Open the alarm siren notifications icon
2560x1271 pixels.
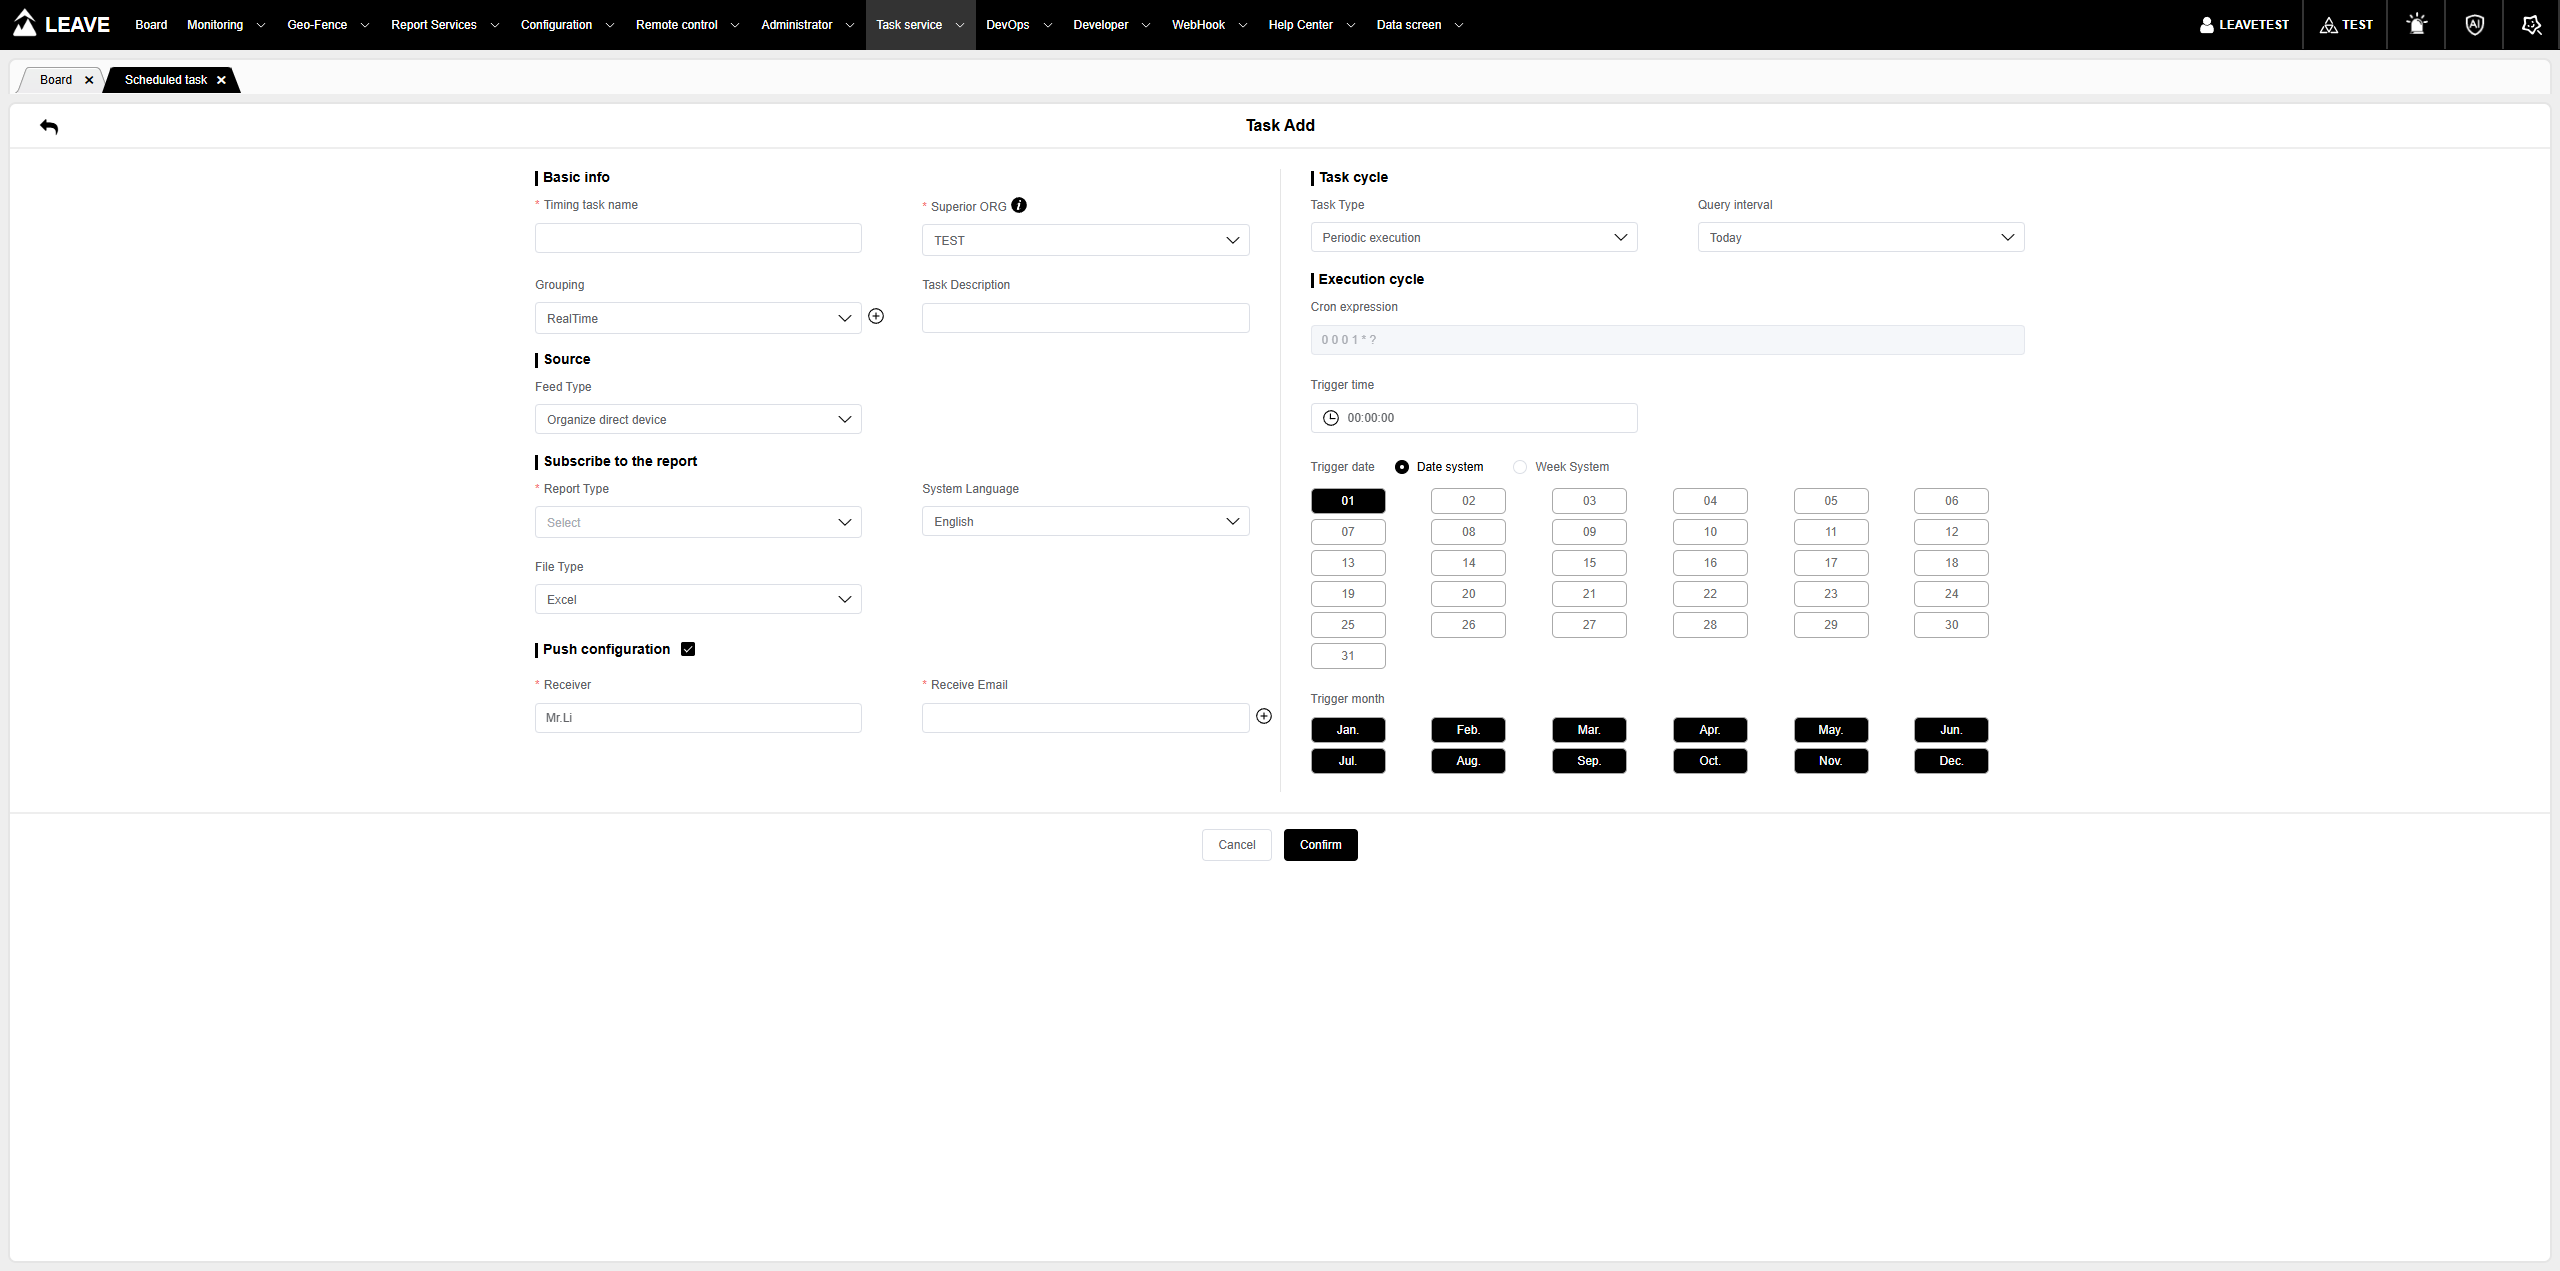click(x=2416, y=25)
